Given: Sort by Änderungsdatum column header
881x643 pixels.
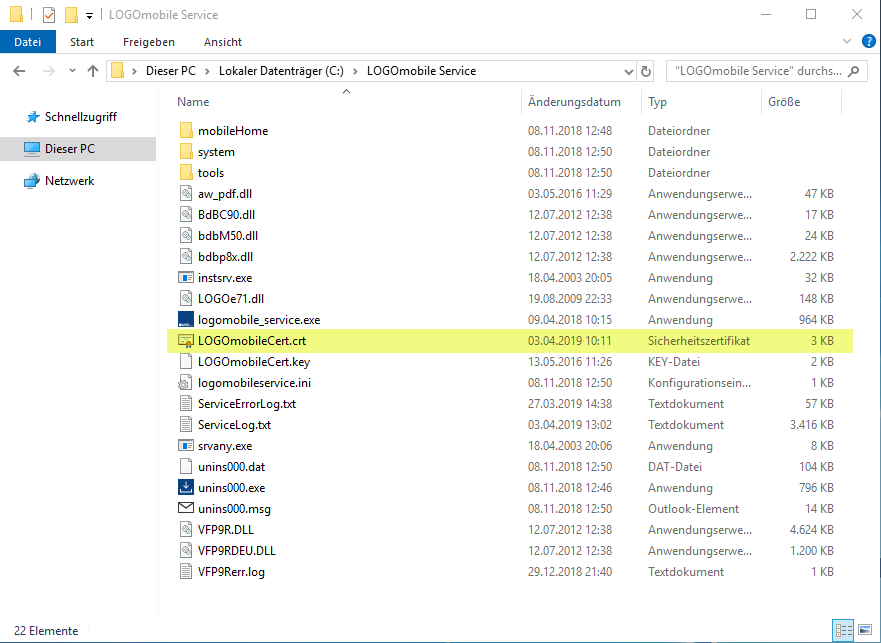Looking at the screenshot, I should (581, 102).
